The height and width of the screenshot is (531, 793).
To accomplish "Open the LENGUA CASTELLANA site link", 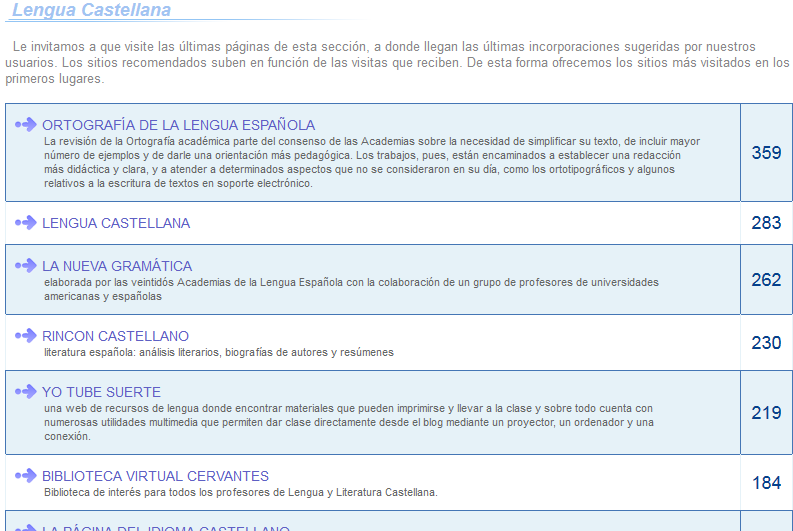I will point(116,223).
